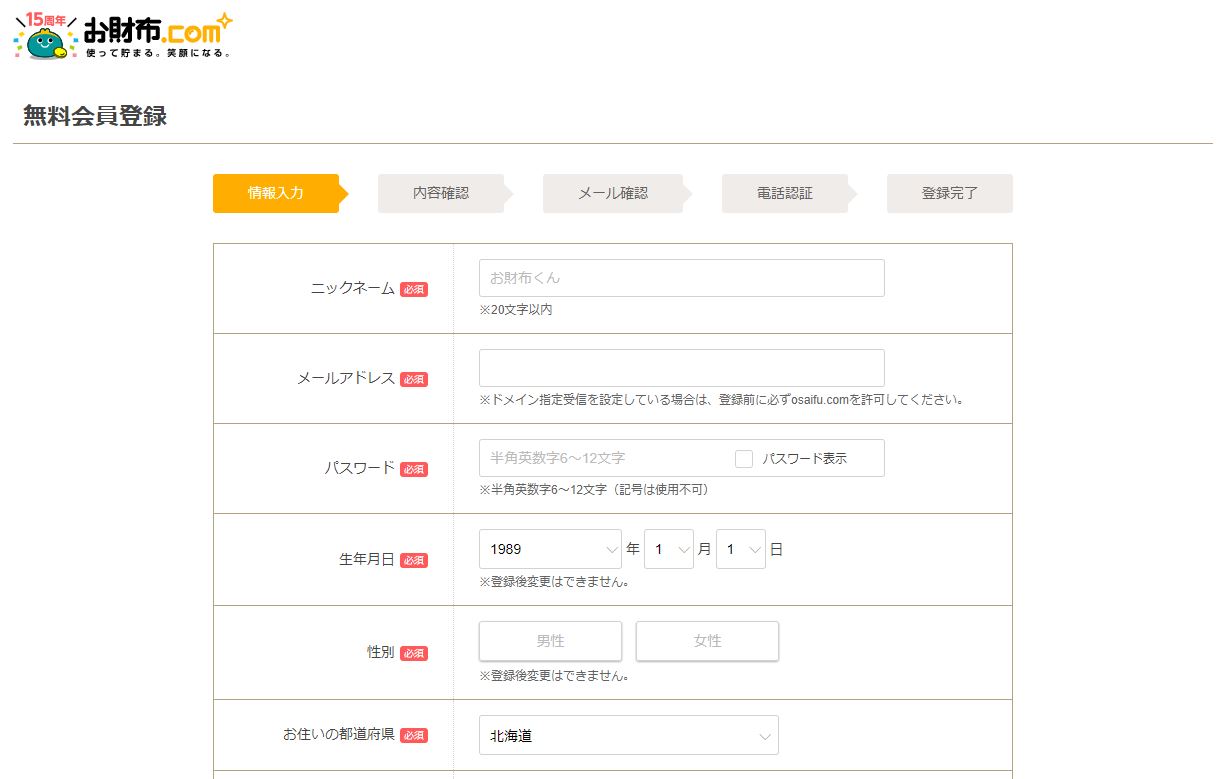
Task: Open the 北海道 prefecture dropdown
Action: [x=628, y=736]
